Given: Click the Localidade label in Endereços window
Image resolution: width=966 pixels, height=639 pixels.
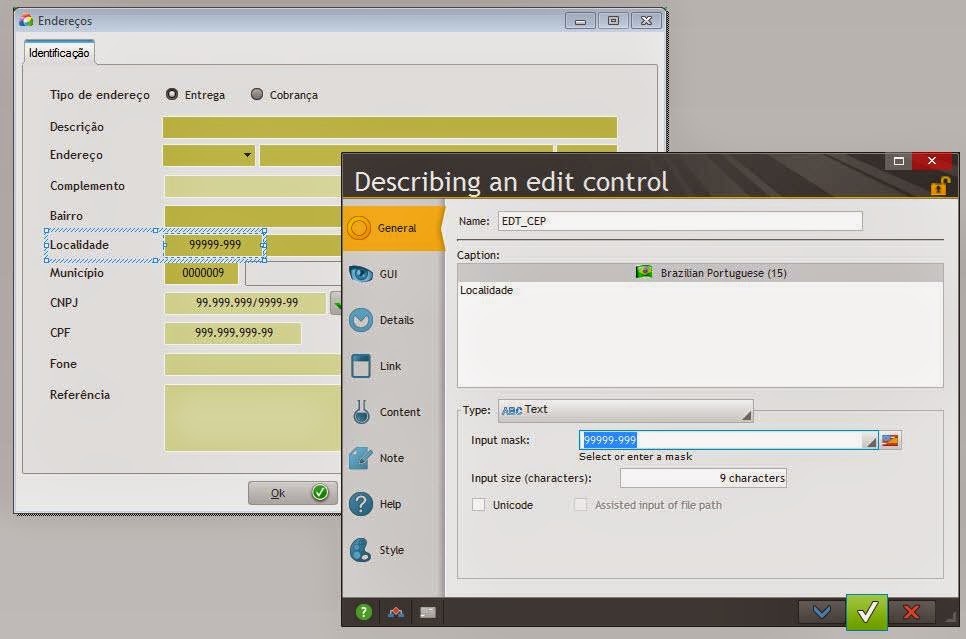Looking at the screenshot, I should click(79, 245).
